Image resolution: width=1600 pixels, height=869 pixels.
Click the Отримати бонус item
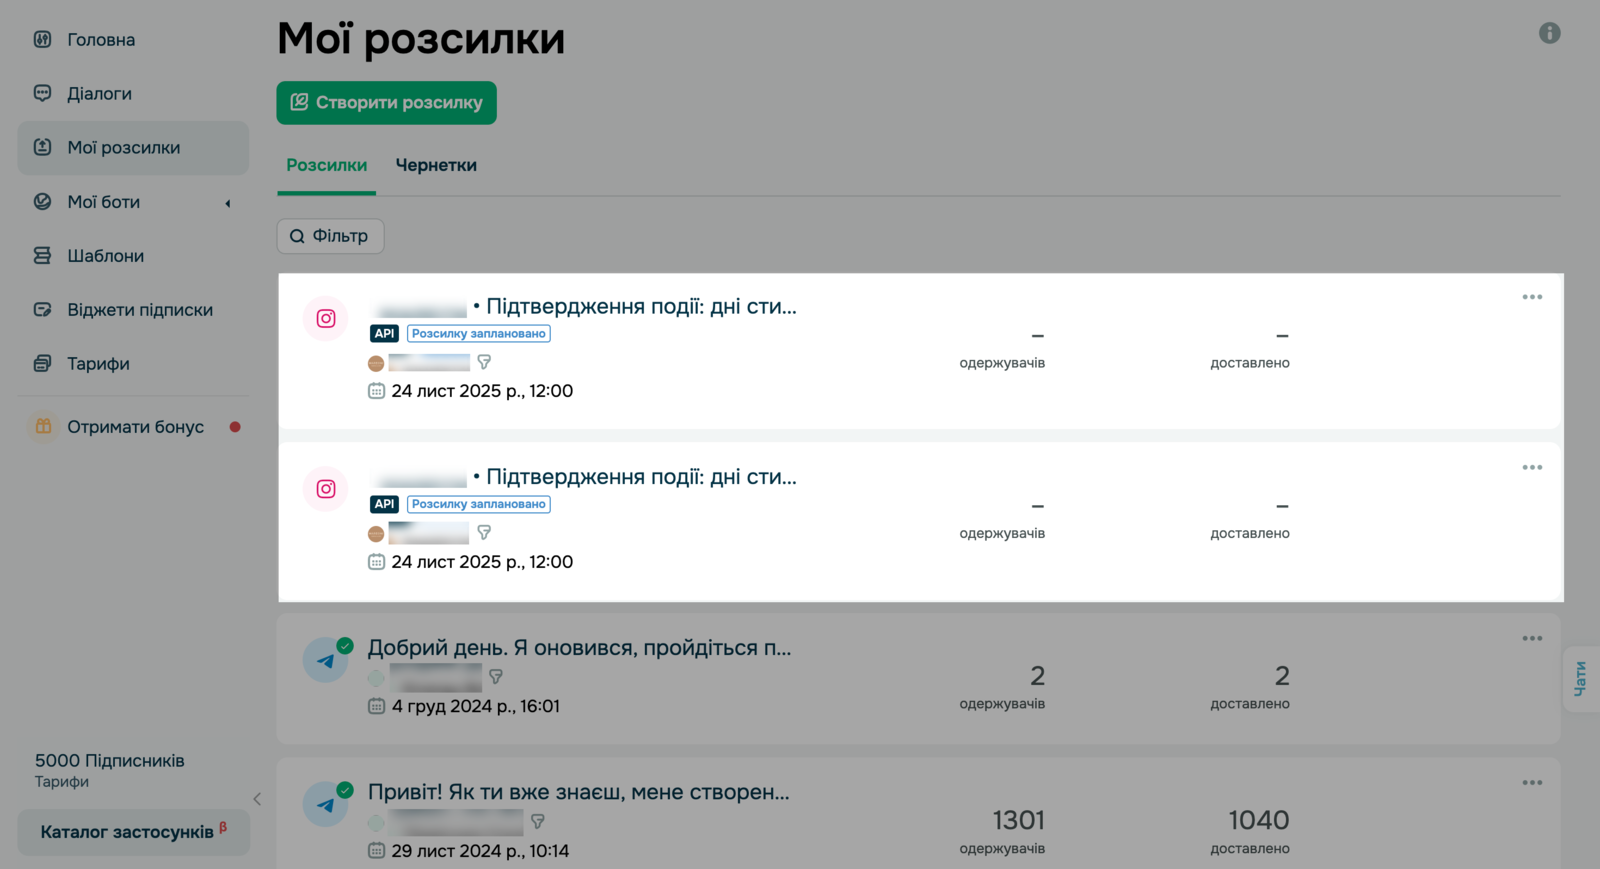click(x=133, y=427)
